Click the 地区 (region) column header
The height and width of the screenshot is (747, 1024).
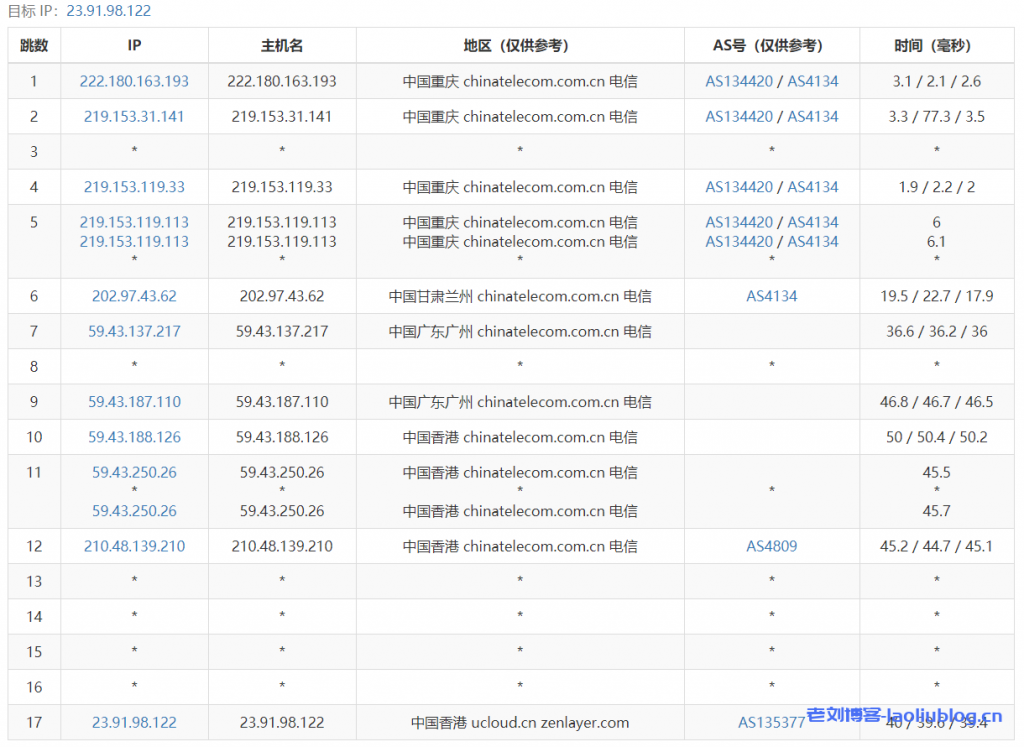tap(519, 45)
